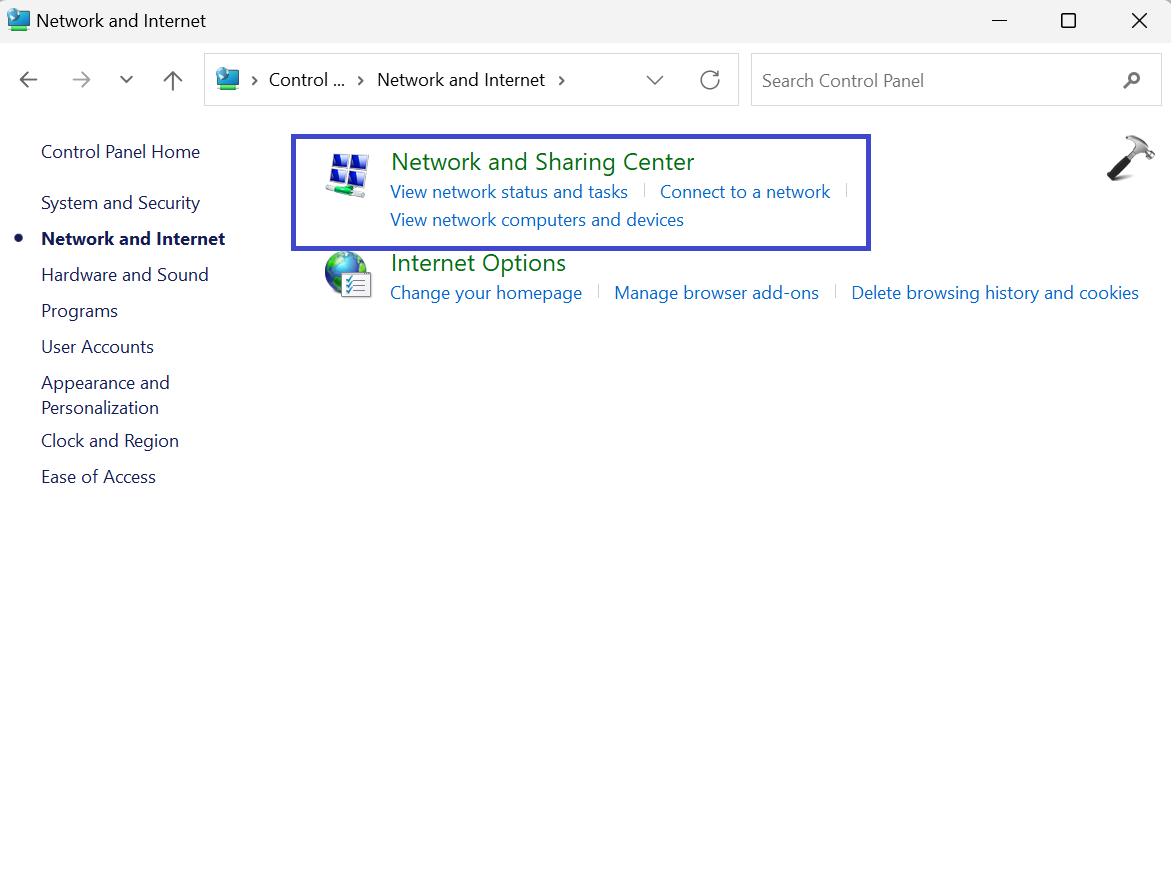The image size is (1171, 871).
Task: Click Manage browser add-ons link
Action: (716, 293)
